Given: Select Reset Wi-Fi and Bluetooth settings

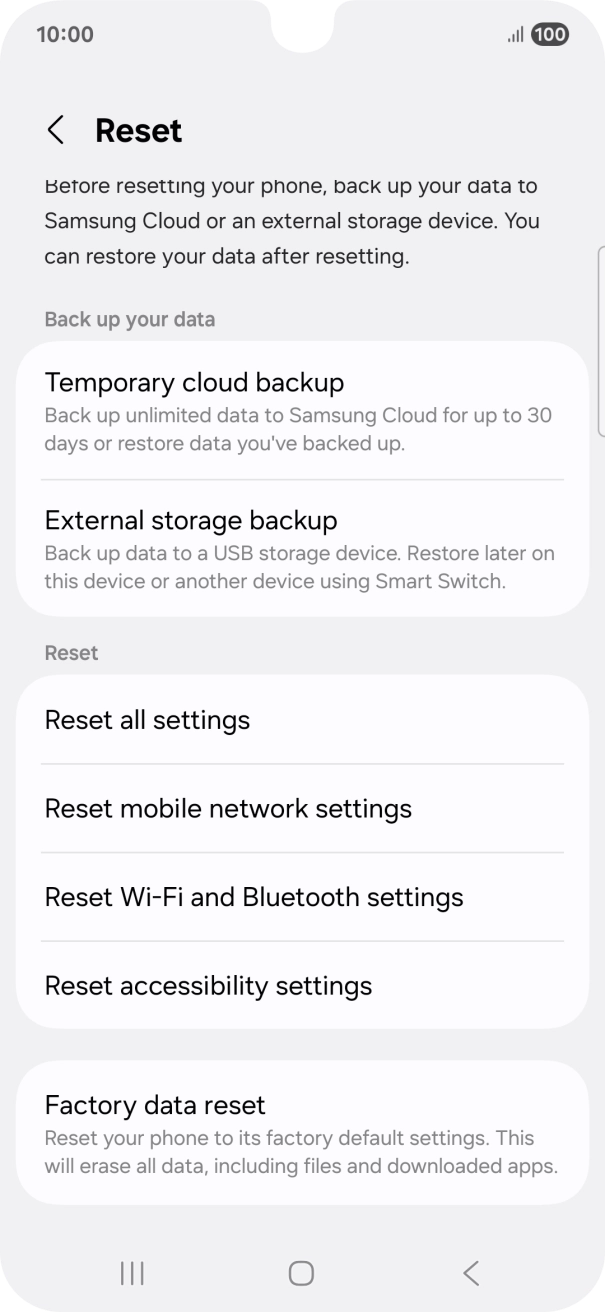Looking at the screenshot, I should click(302, 897).
